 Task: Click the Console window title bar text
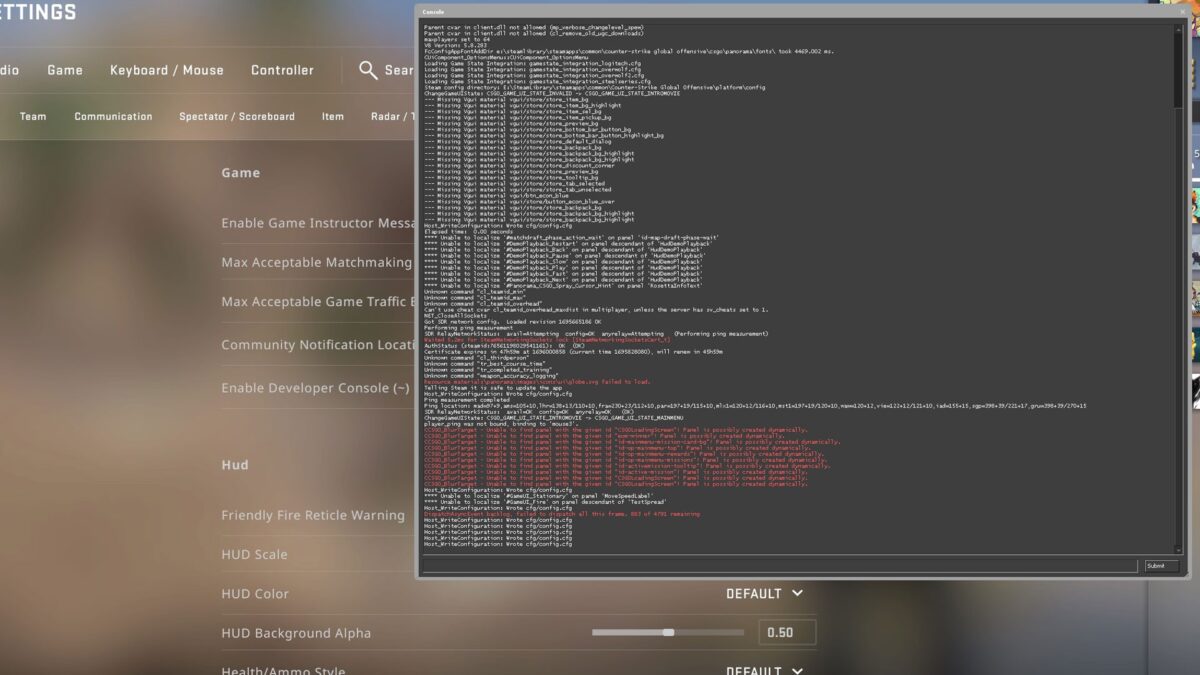tap(434, 11)
